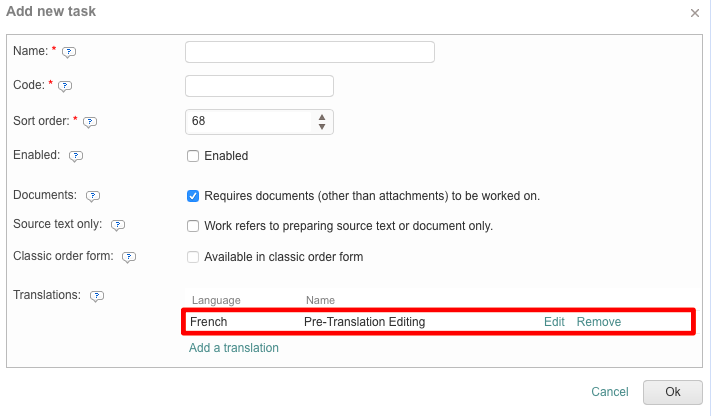Click help icon beside Documents label
This screenshot has height=416, width=711.
click(93, 196)
